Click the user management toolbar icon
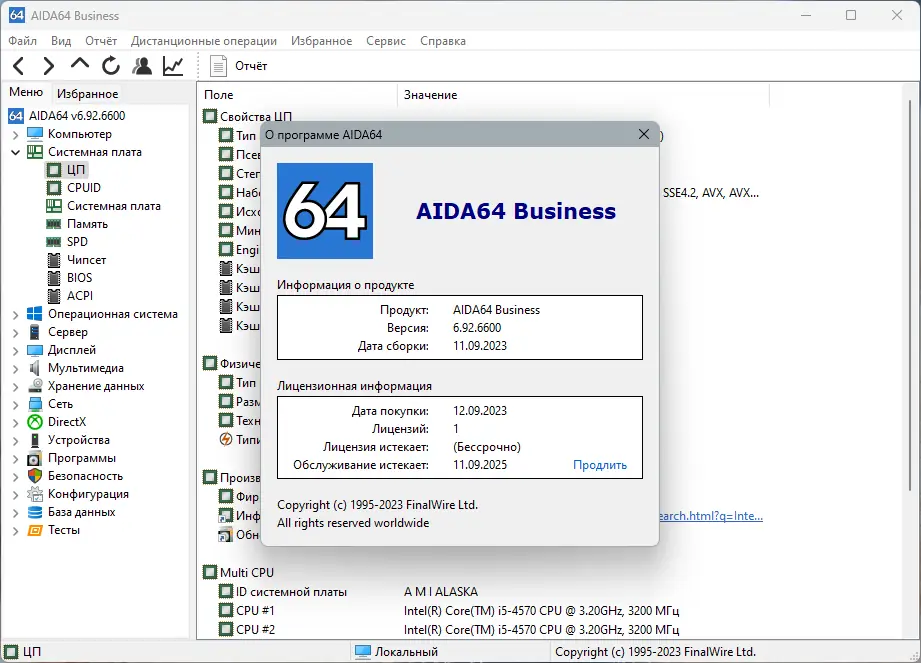Image resolution: width=921 pixels, height=663 pixels. (x=142, y=64)
